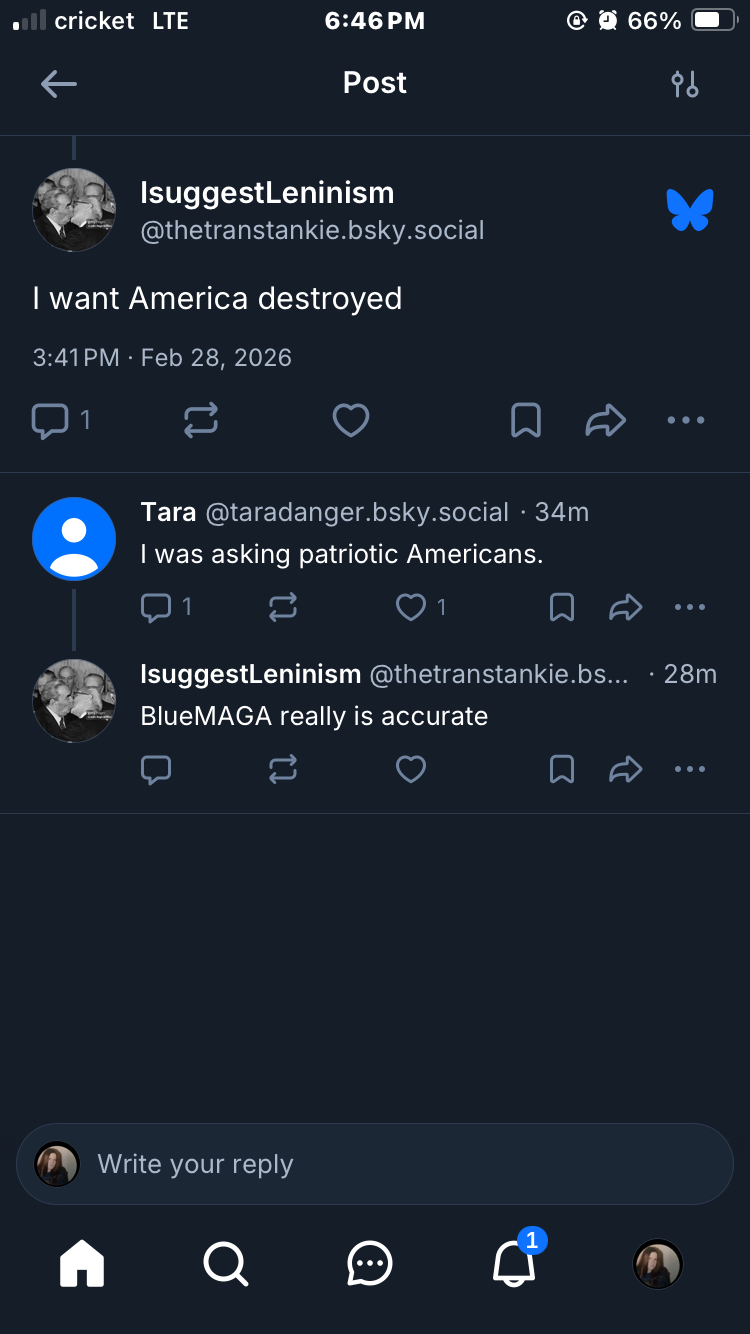Viewport: 750px width, 1334px height.
Task: Repost Tara's reply
Action: click(283, 607)
